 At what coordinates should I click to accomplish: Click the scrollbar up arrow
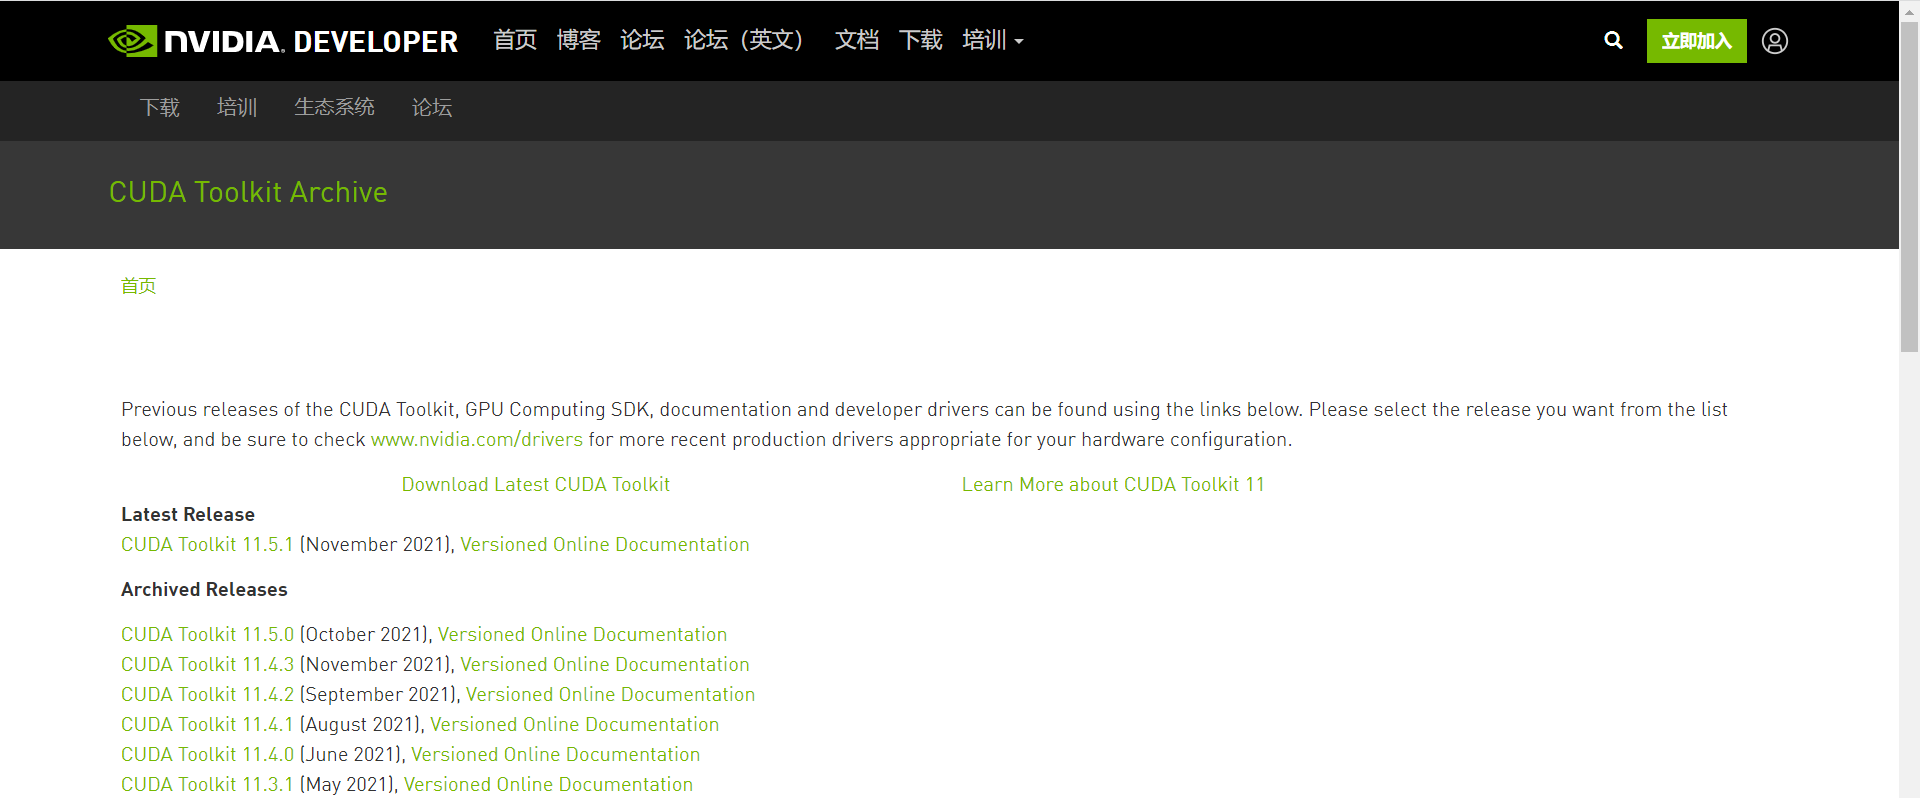[x=1909, y=10]
